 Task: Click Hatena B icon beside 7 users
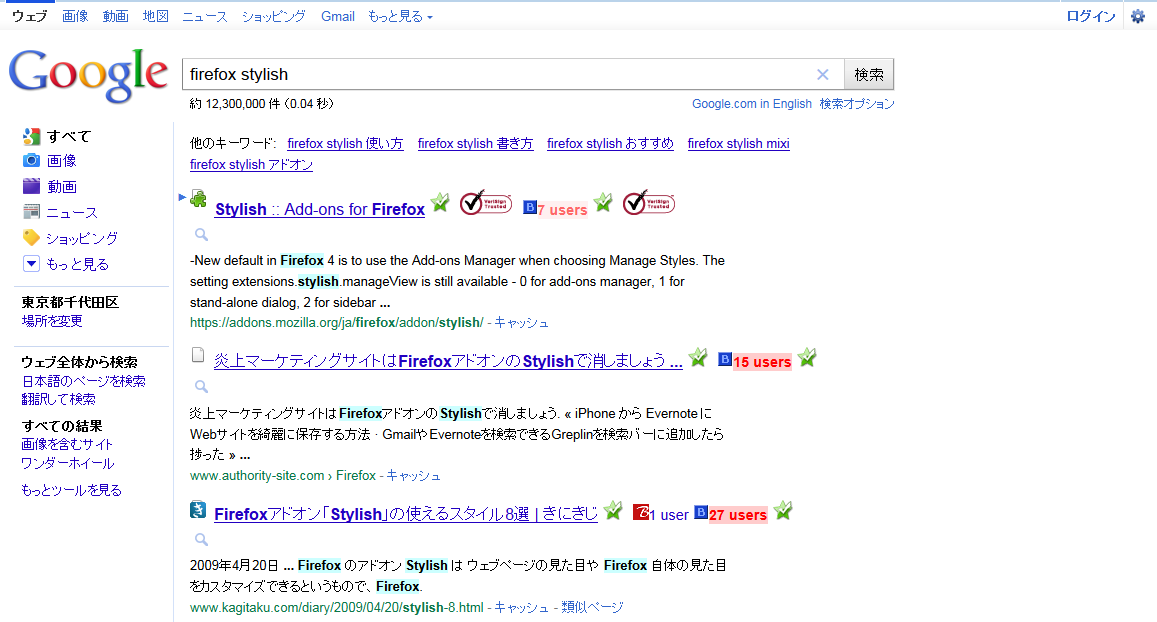point(529,207)
